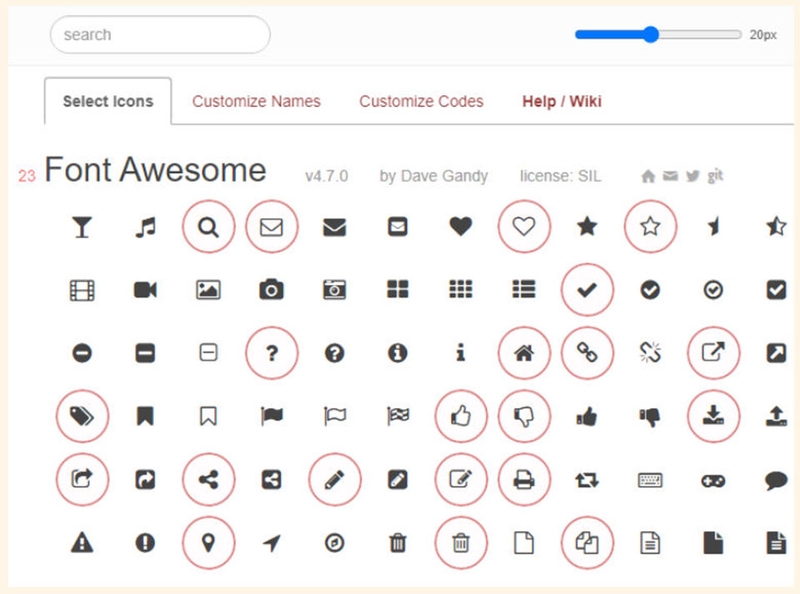Select the speech bubble comment icon
The image size is (800, 594).
click(x=777, y=480)
